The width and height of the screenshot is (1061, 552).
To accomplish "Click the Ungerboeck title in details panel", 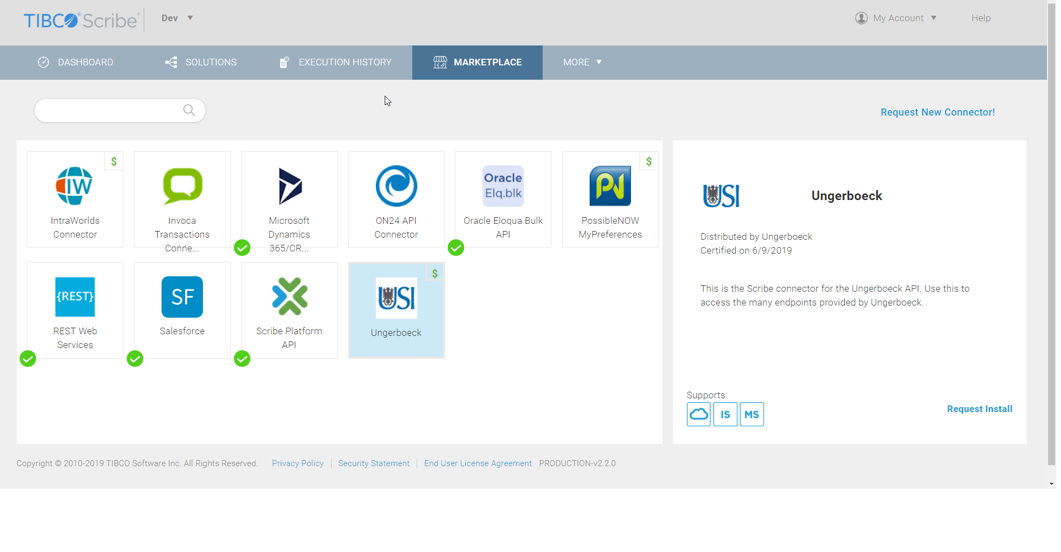I will tap(846, 196).
